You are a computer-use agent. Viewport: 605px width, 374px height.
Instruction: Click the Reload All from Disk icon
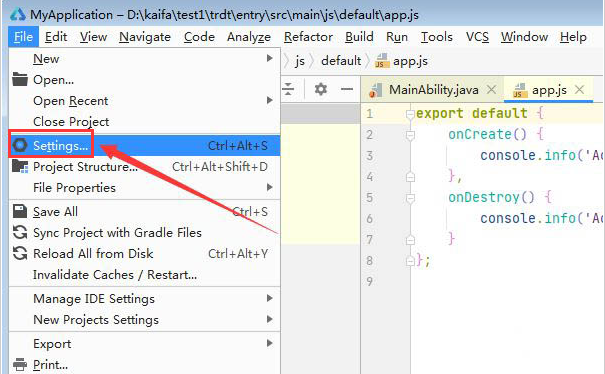point(20,253)
